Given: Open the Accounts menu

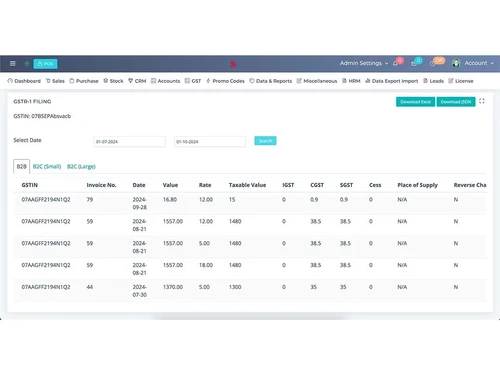Looking at the screenshot, I should click(165, 81).
